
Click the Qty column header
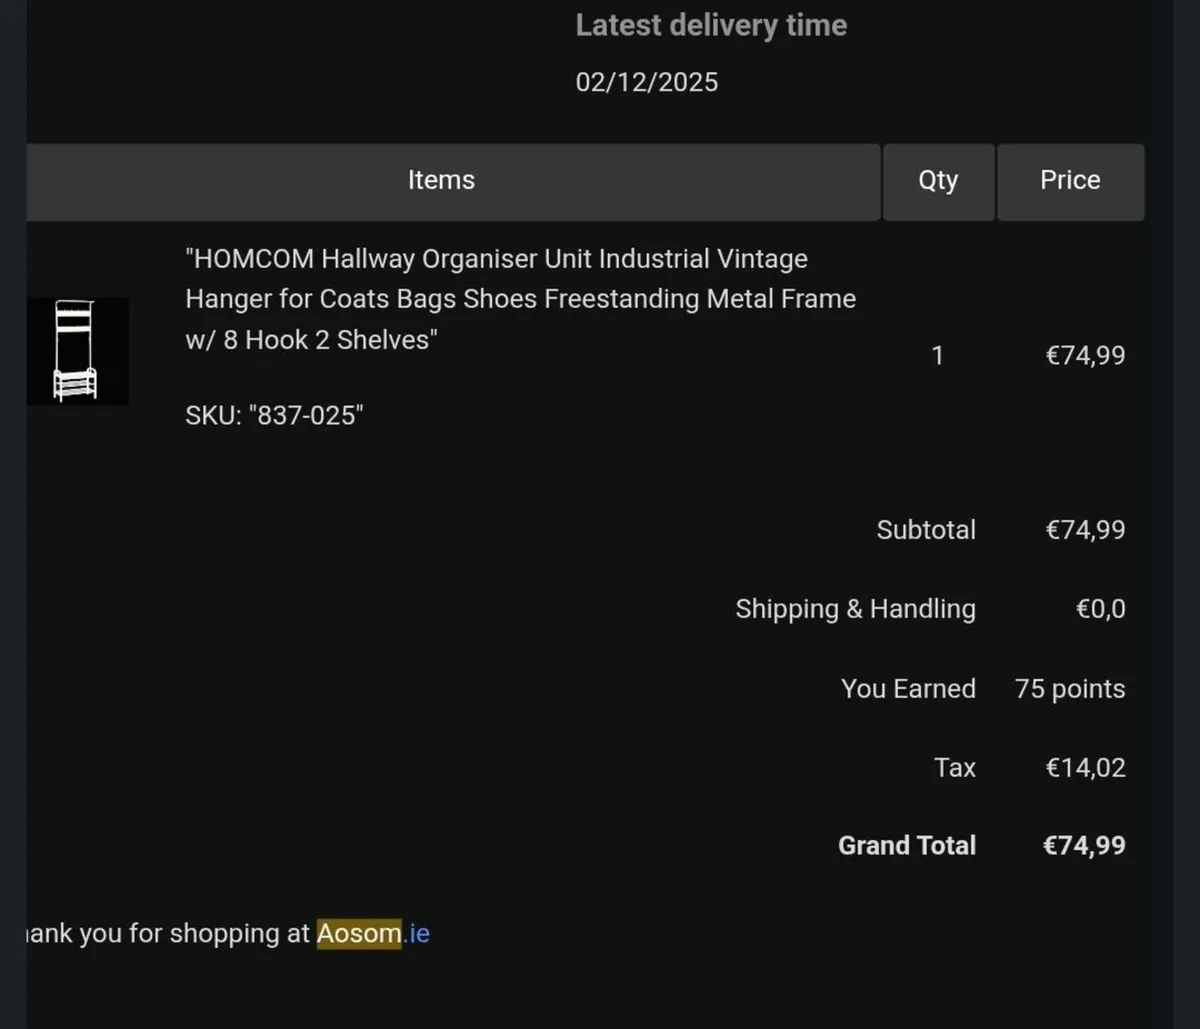coord(938,181)
